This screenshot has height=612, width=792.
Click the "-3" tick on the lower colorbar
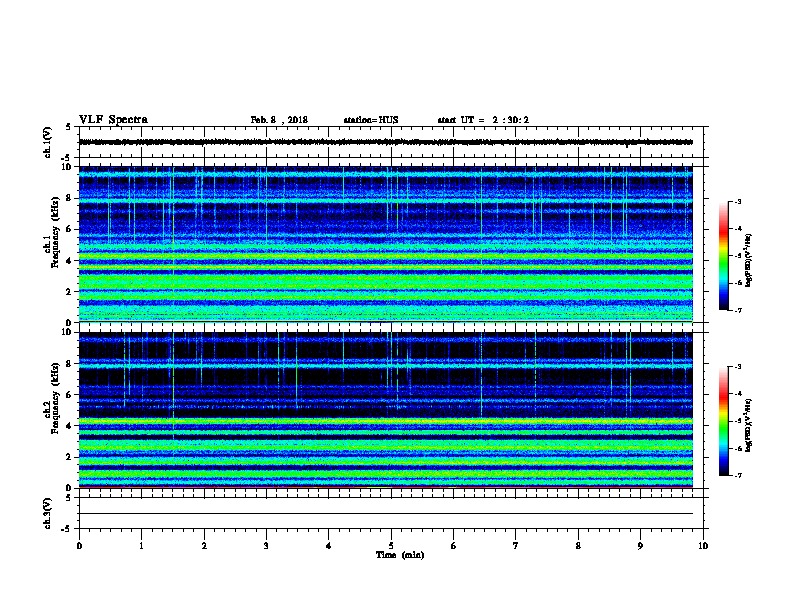tap(737, 367)
